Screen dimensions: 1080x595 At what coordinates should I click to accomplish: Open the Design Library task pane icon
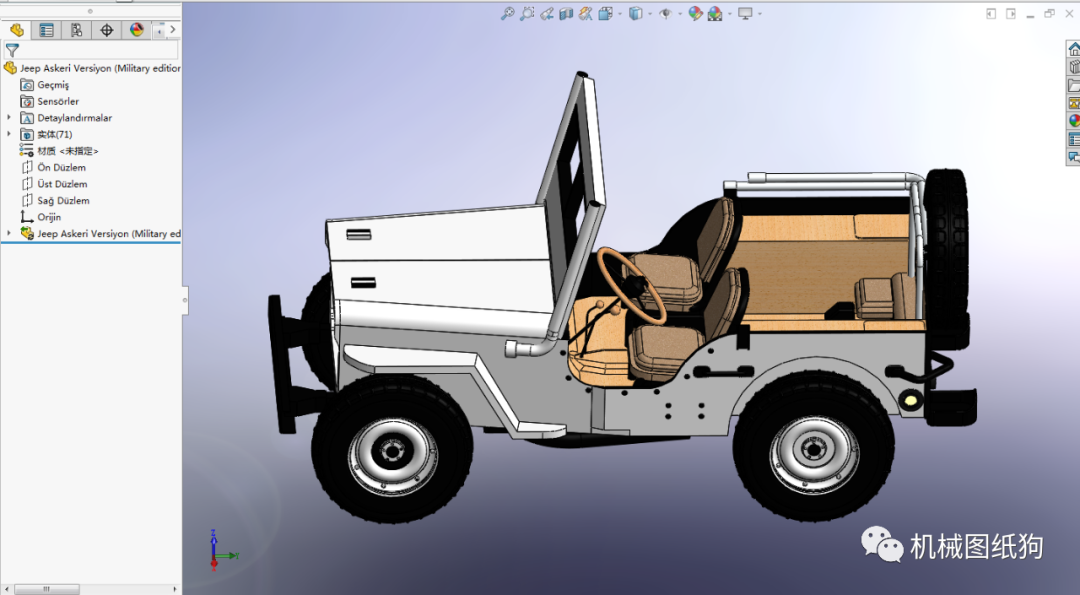pos(1074,67)
